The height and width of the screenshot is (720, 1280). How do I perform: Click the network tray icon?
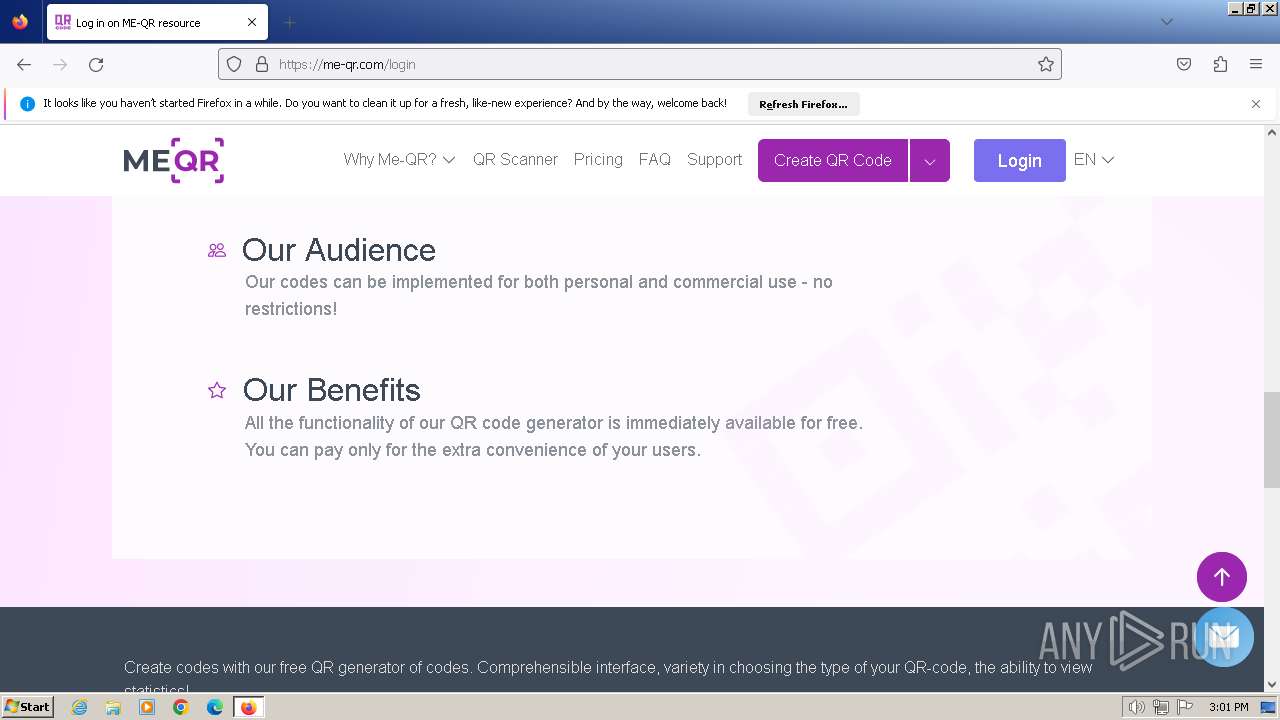pyautogui.click(x=1161, y=707)
